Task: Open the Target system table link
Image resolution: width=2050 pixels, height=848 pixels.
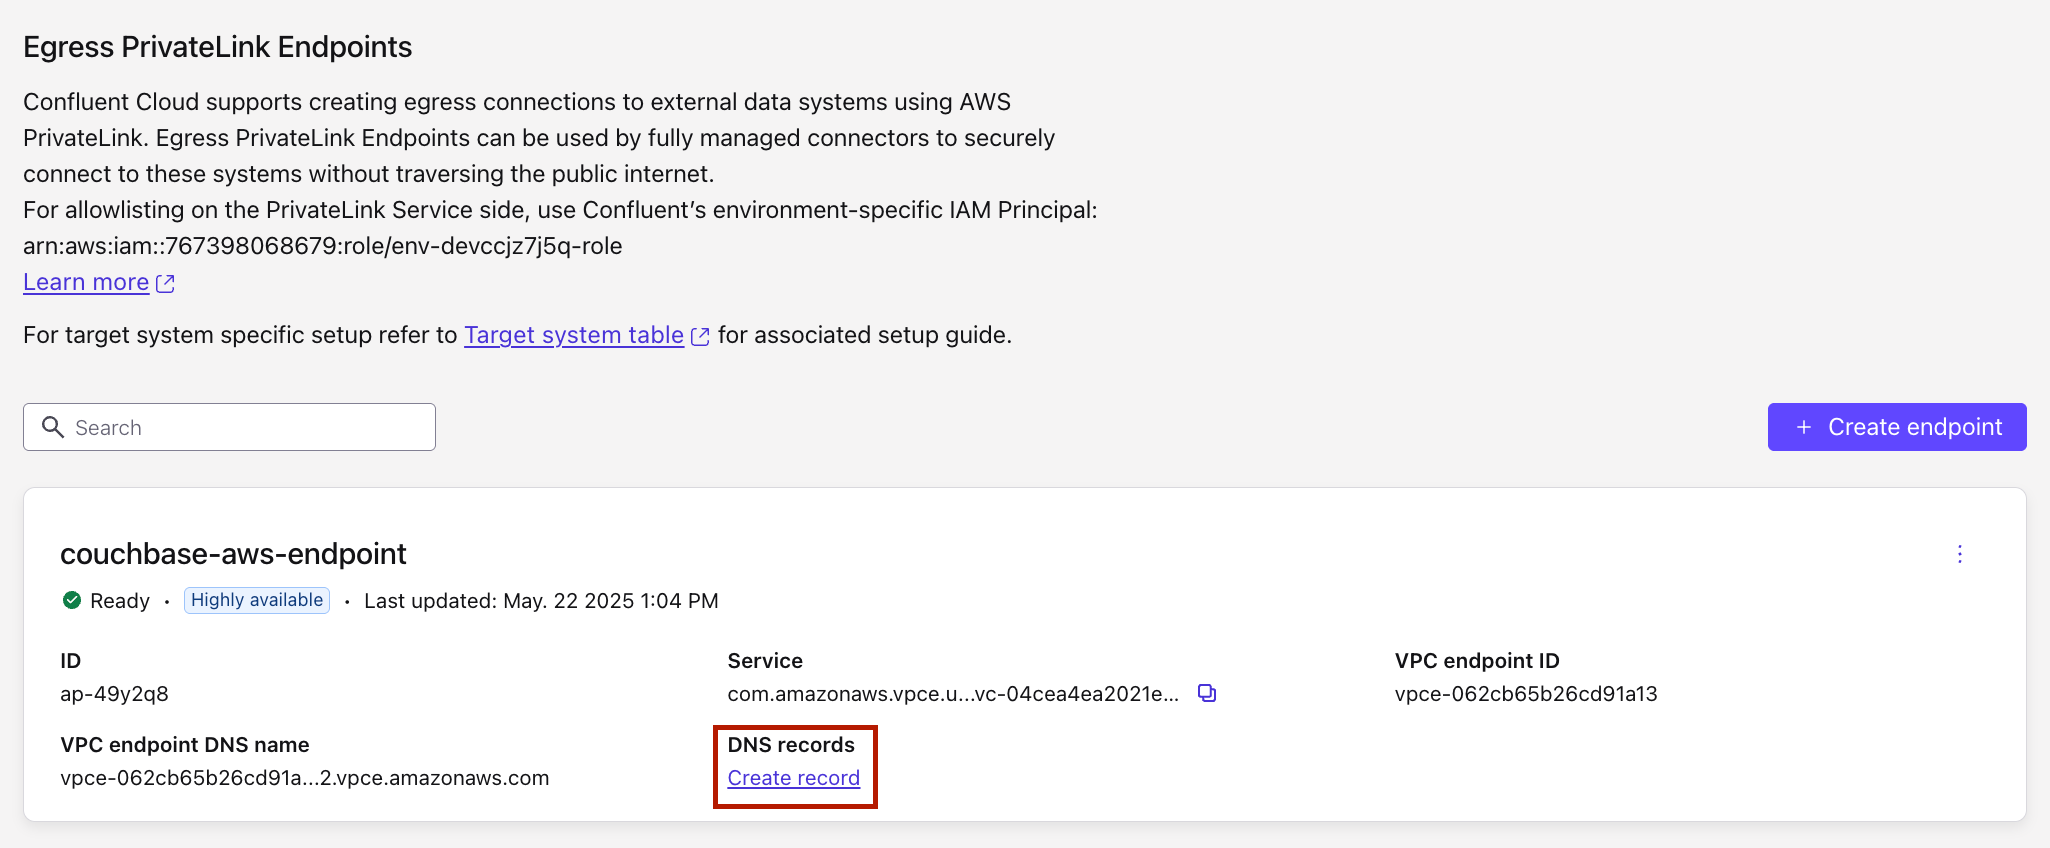Action: (573, 335)
